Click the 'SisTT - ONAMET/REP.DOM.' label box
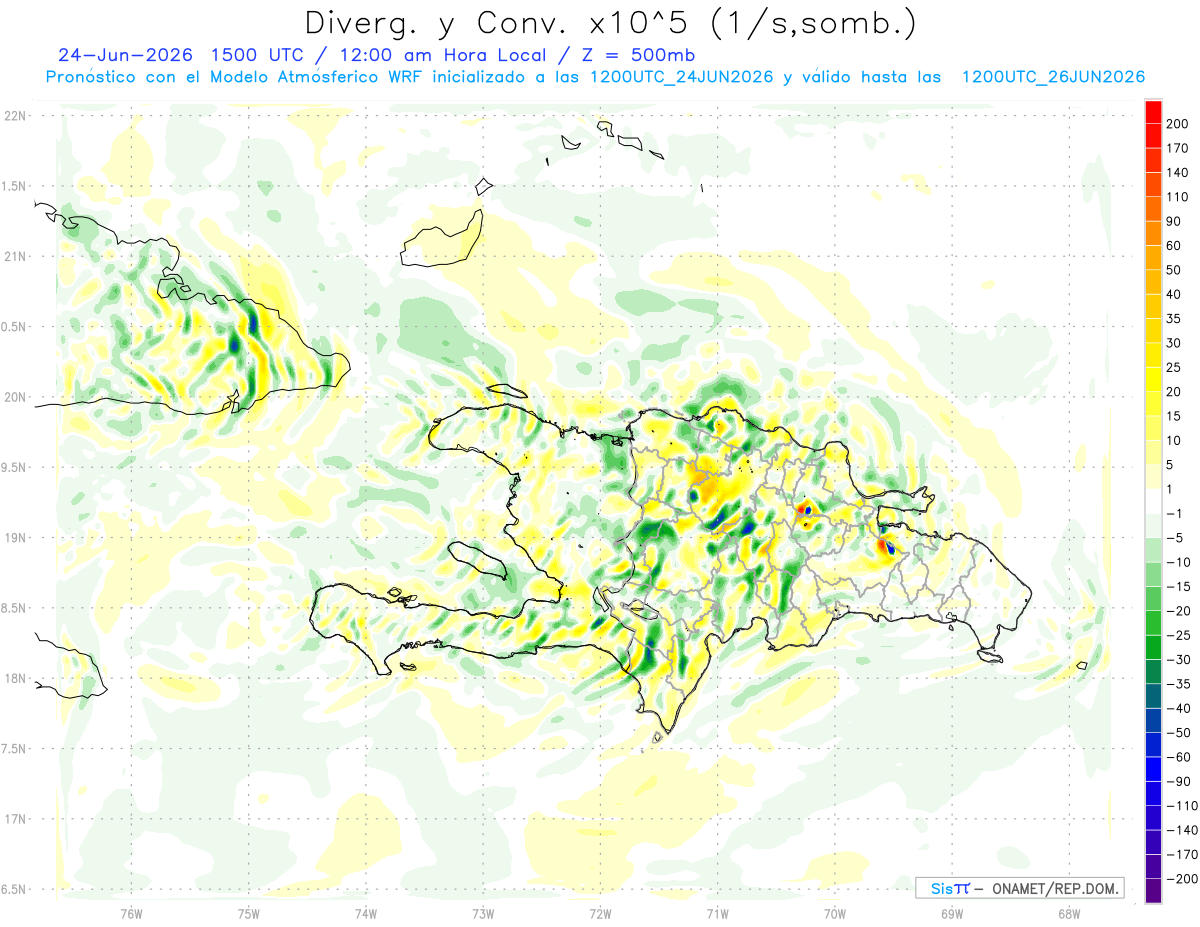 (x=1019, y=888)
